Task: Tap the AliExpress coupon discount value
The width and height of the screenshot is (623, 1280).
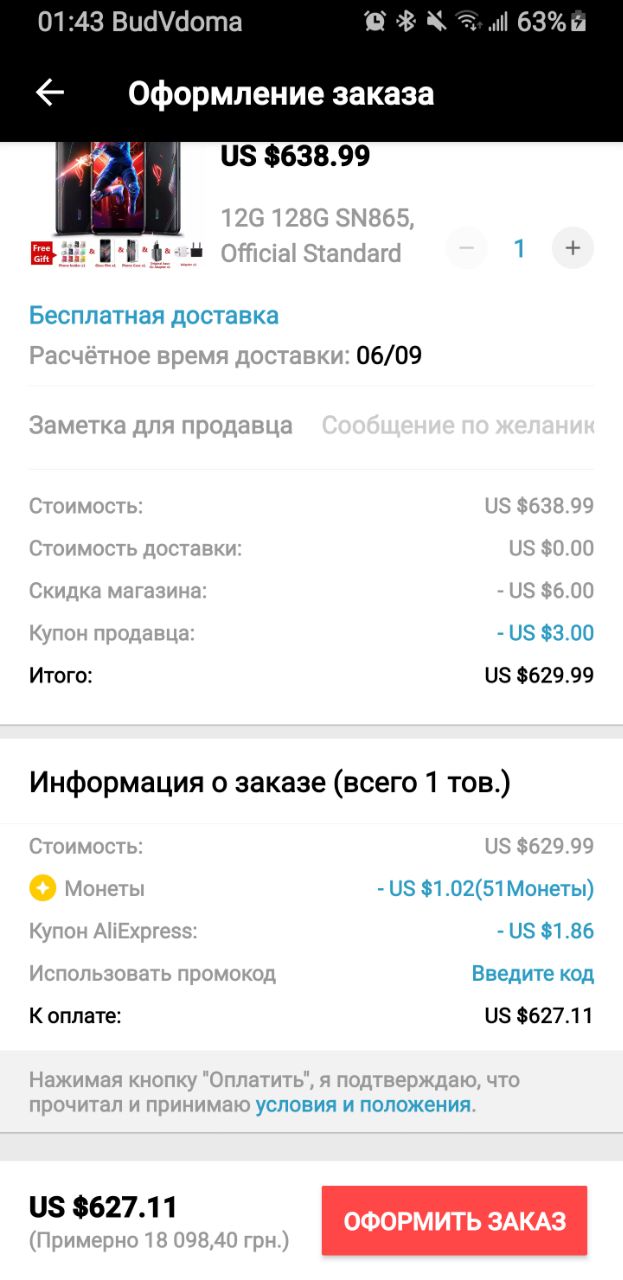Action: pyautogui.click(x=545, y=931)
